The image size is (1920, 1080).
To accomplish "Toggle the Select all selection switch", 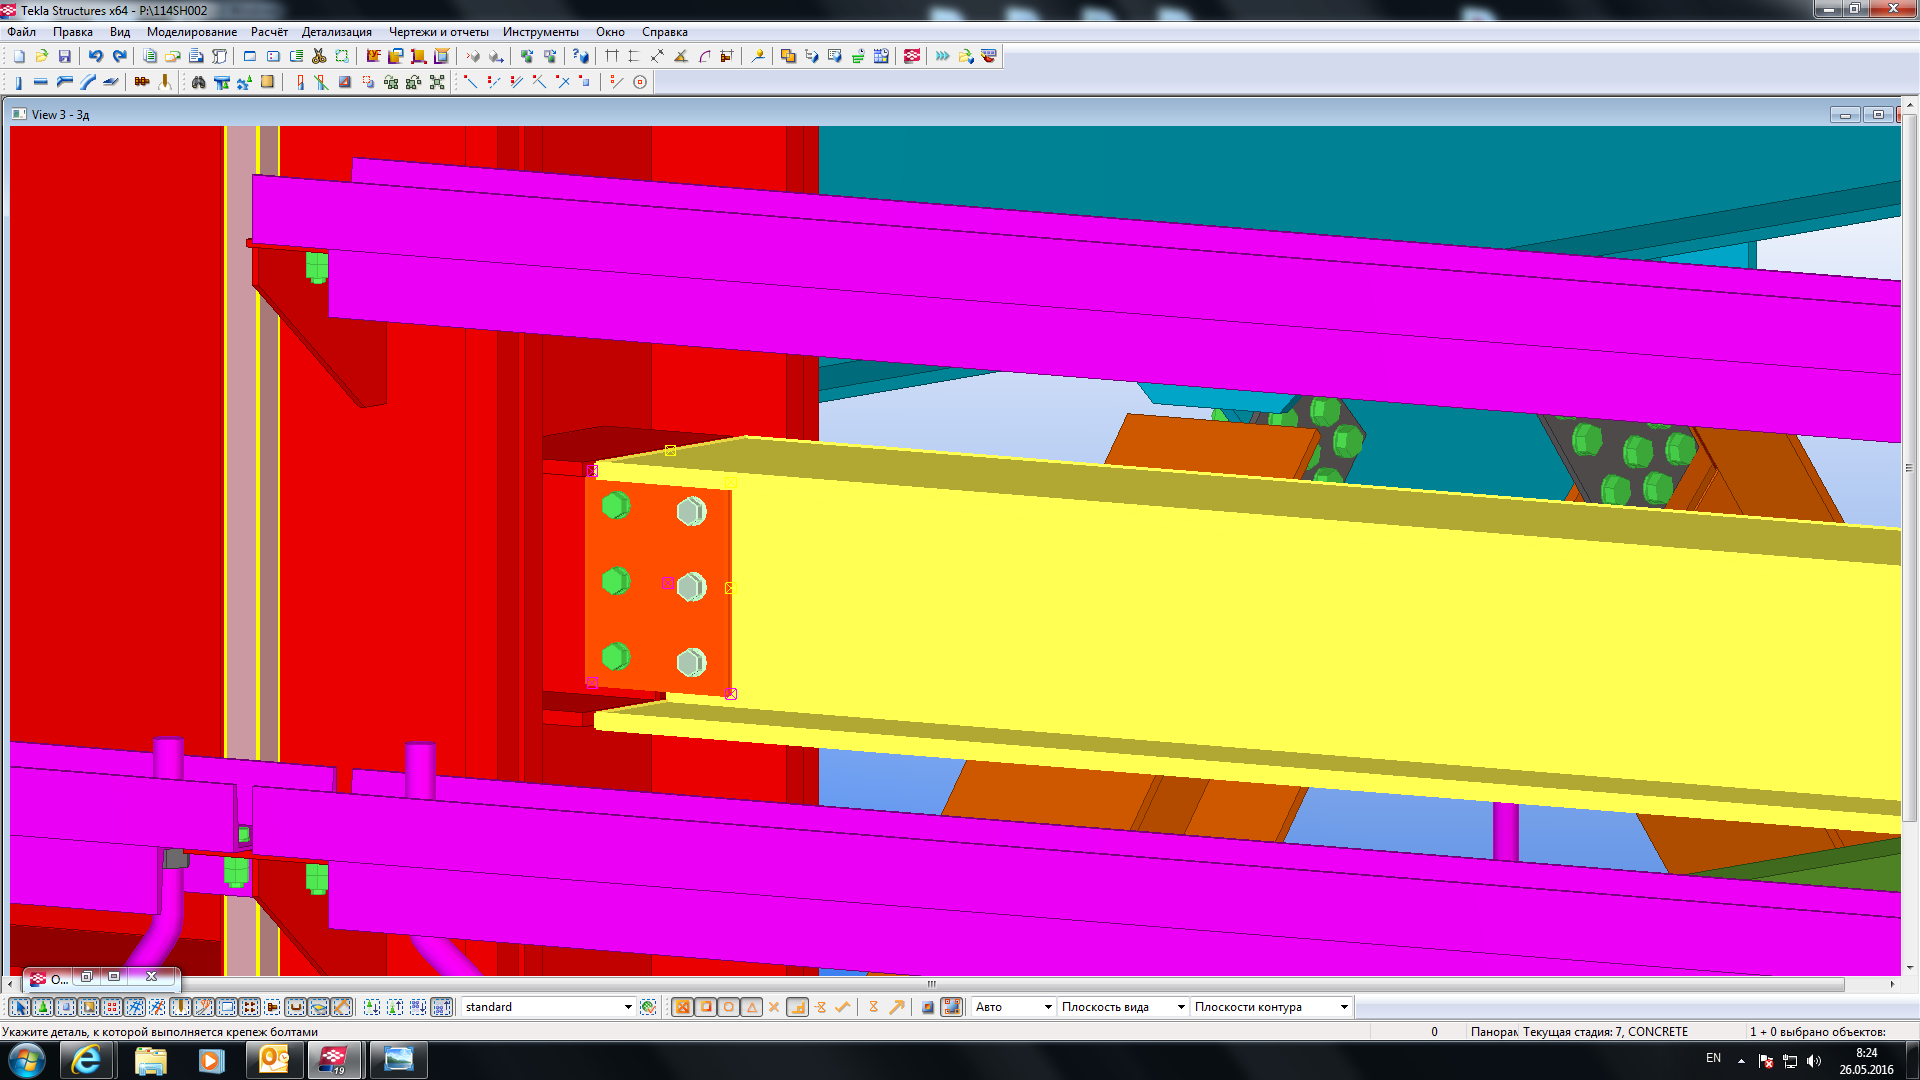I will [19, 1008].
